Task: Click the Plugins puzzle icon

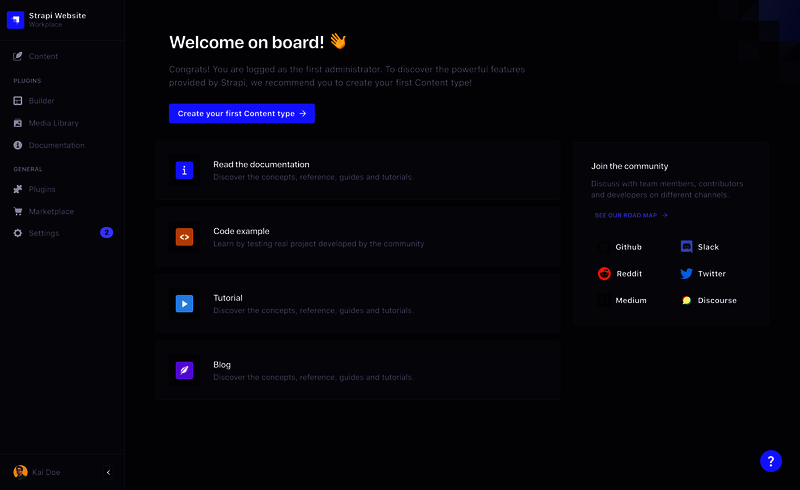Action: point(18,189)
